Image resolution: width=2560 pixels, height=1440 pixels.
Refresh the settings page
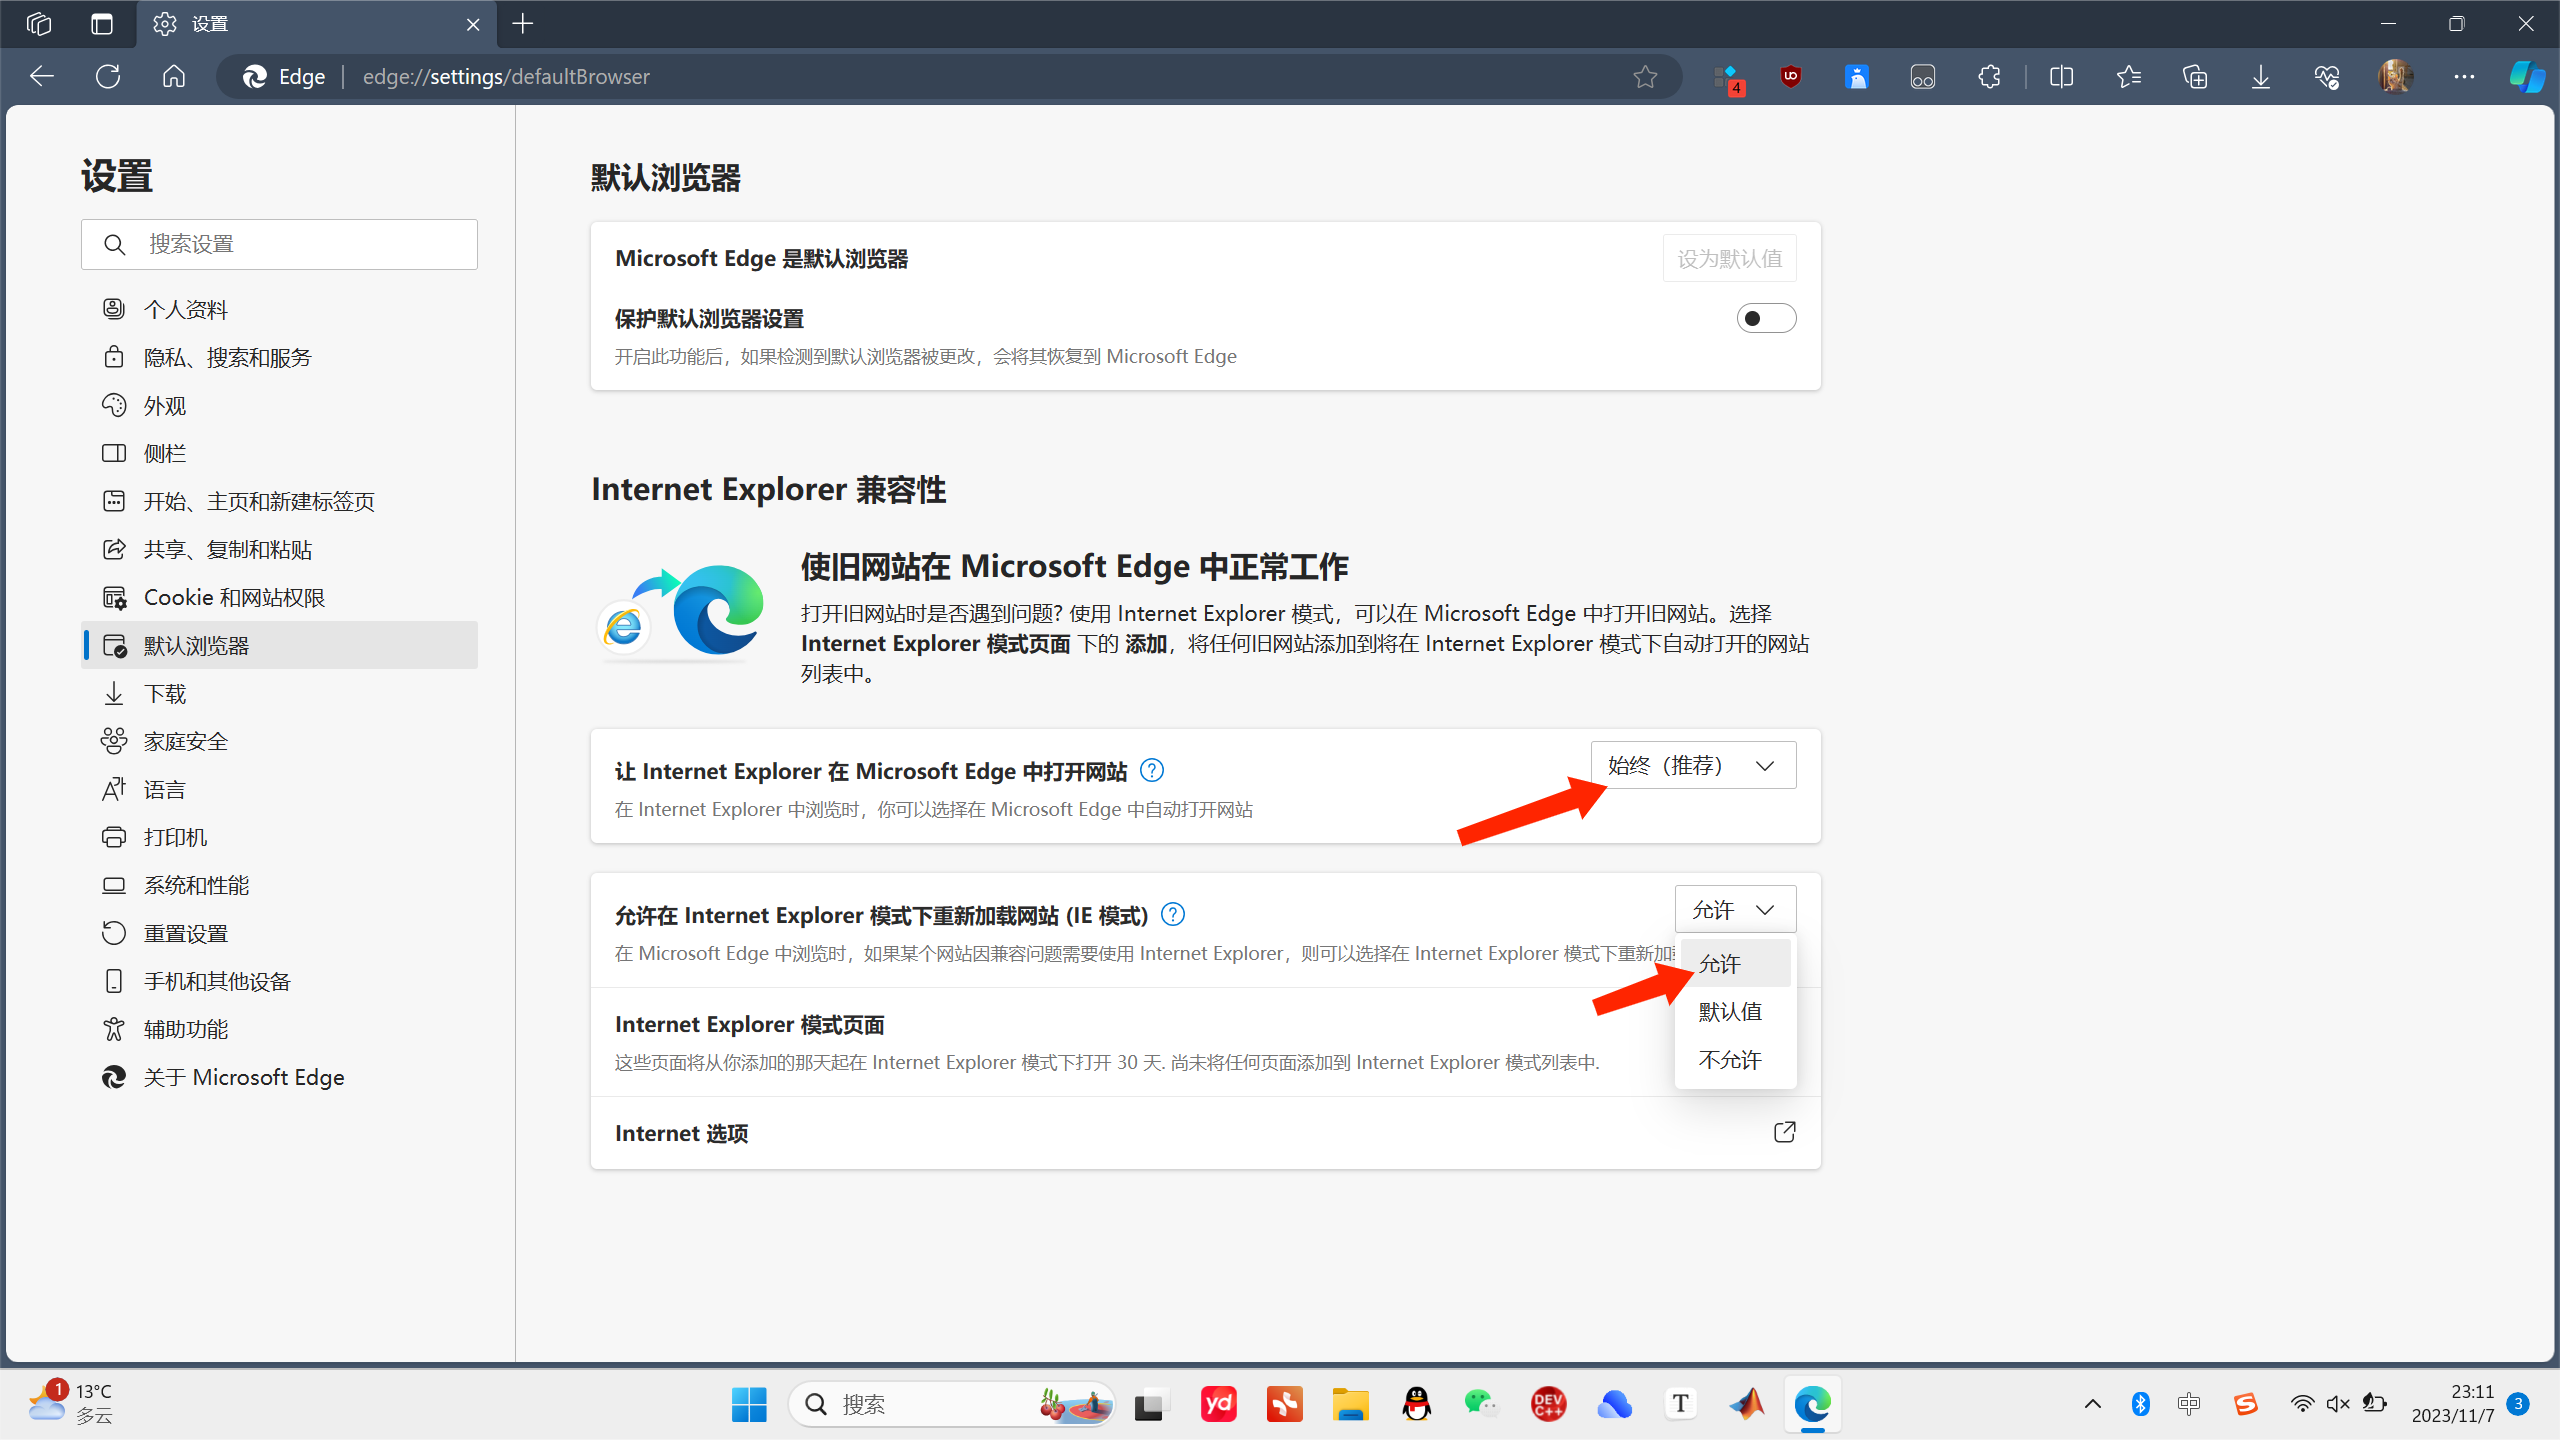[108, 77]
